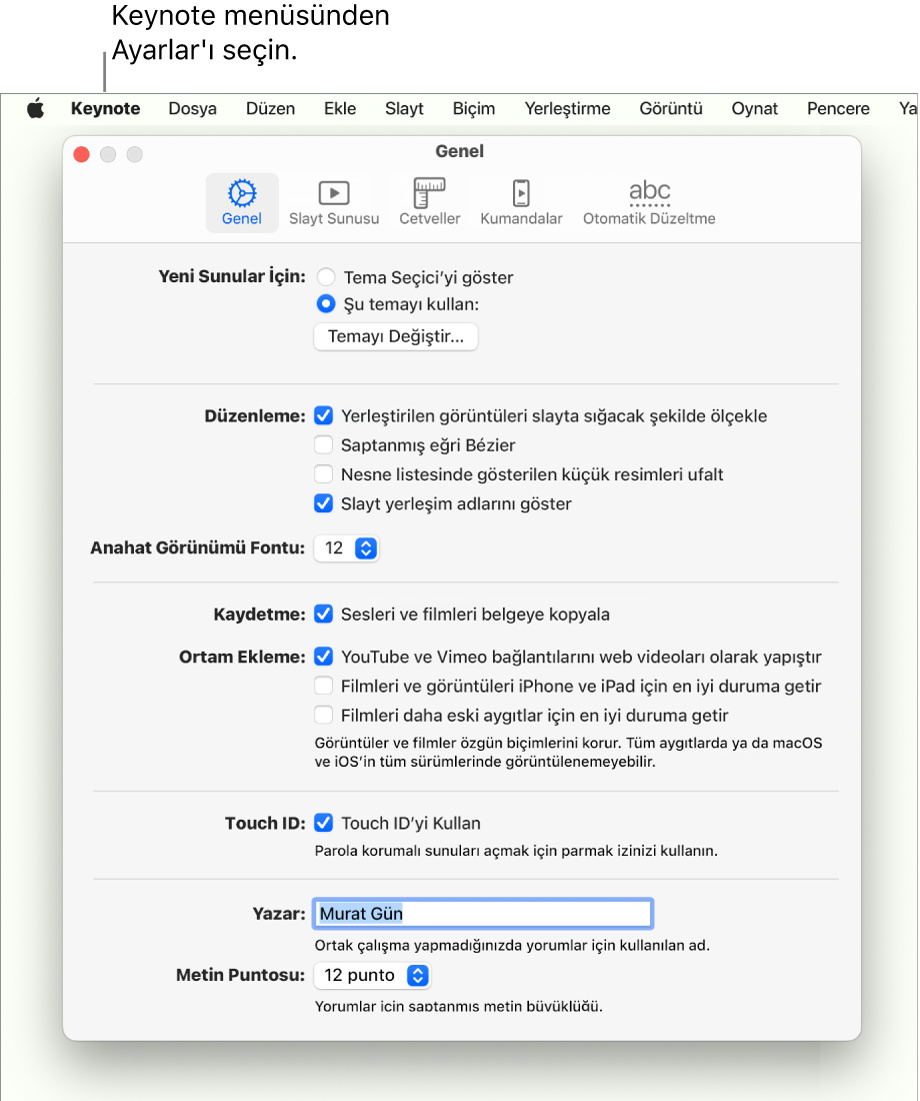920x1101 pixels.
Task: Open Anahat Görünümü Fontu size dropdown
Action: (346, 548)
